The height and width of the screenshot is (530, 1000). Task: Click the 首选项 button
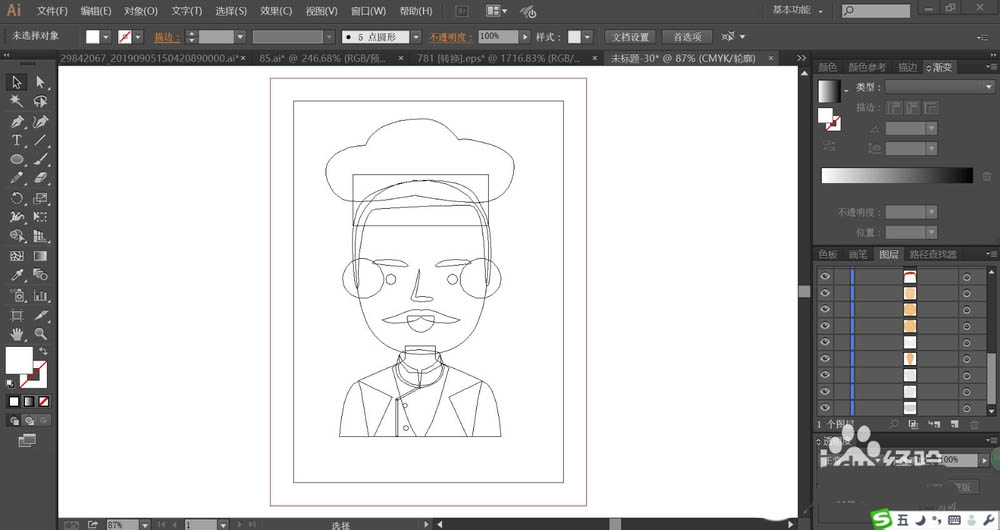coord(687,37)
